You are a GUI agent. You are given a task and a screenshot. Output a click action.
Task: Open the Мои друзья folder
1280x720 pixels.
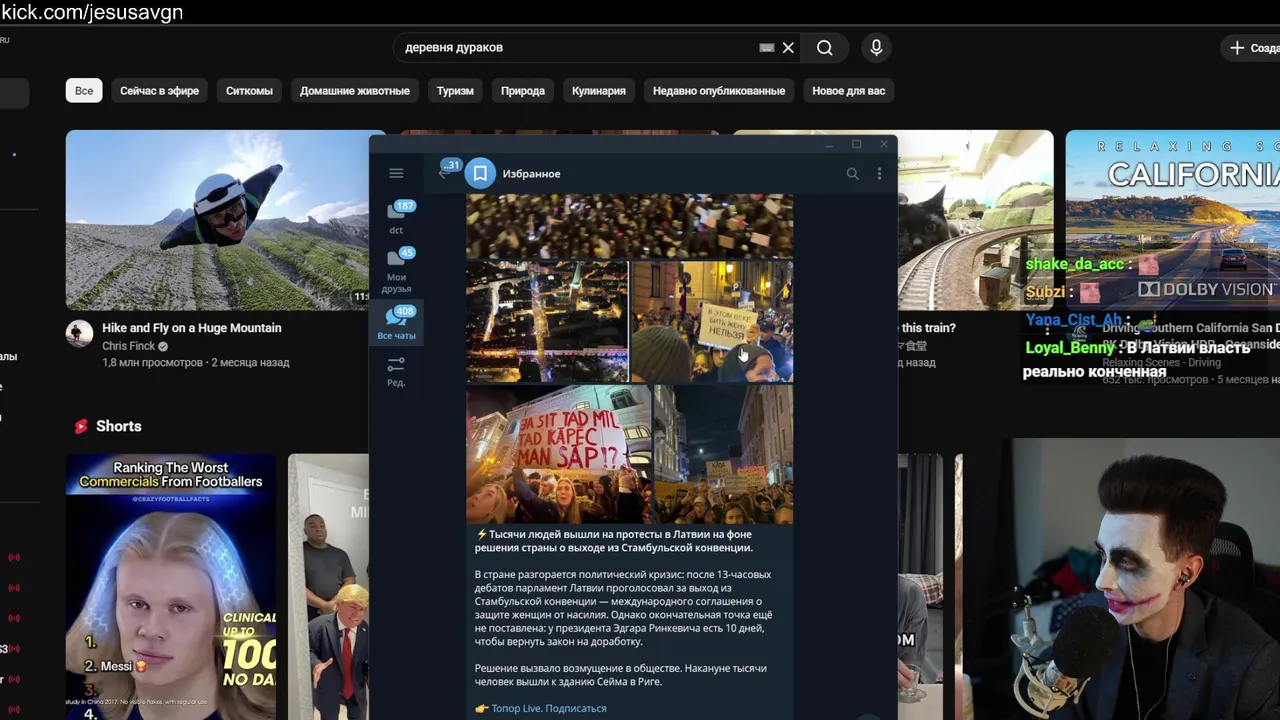pyautogui.click(x=396, y=271)
